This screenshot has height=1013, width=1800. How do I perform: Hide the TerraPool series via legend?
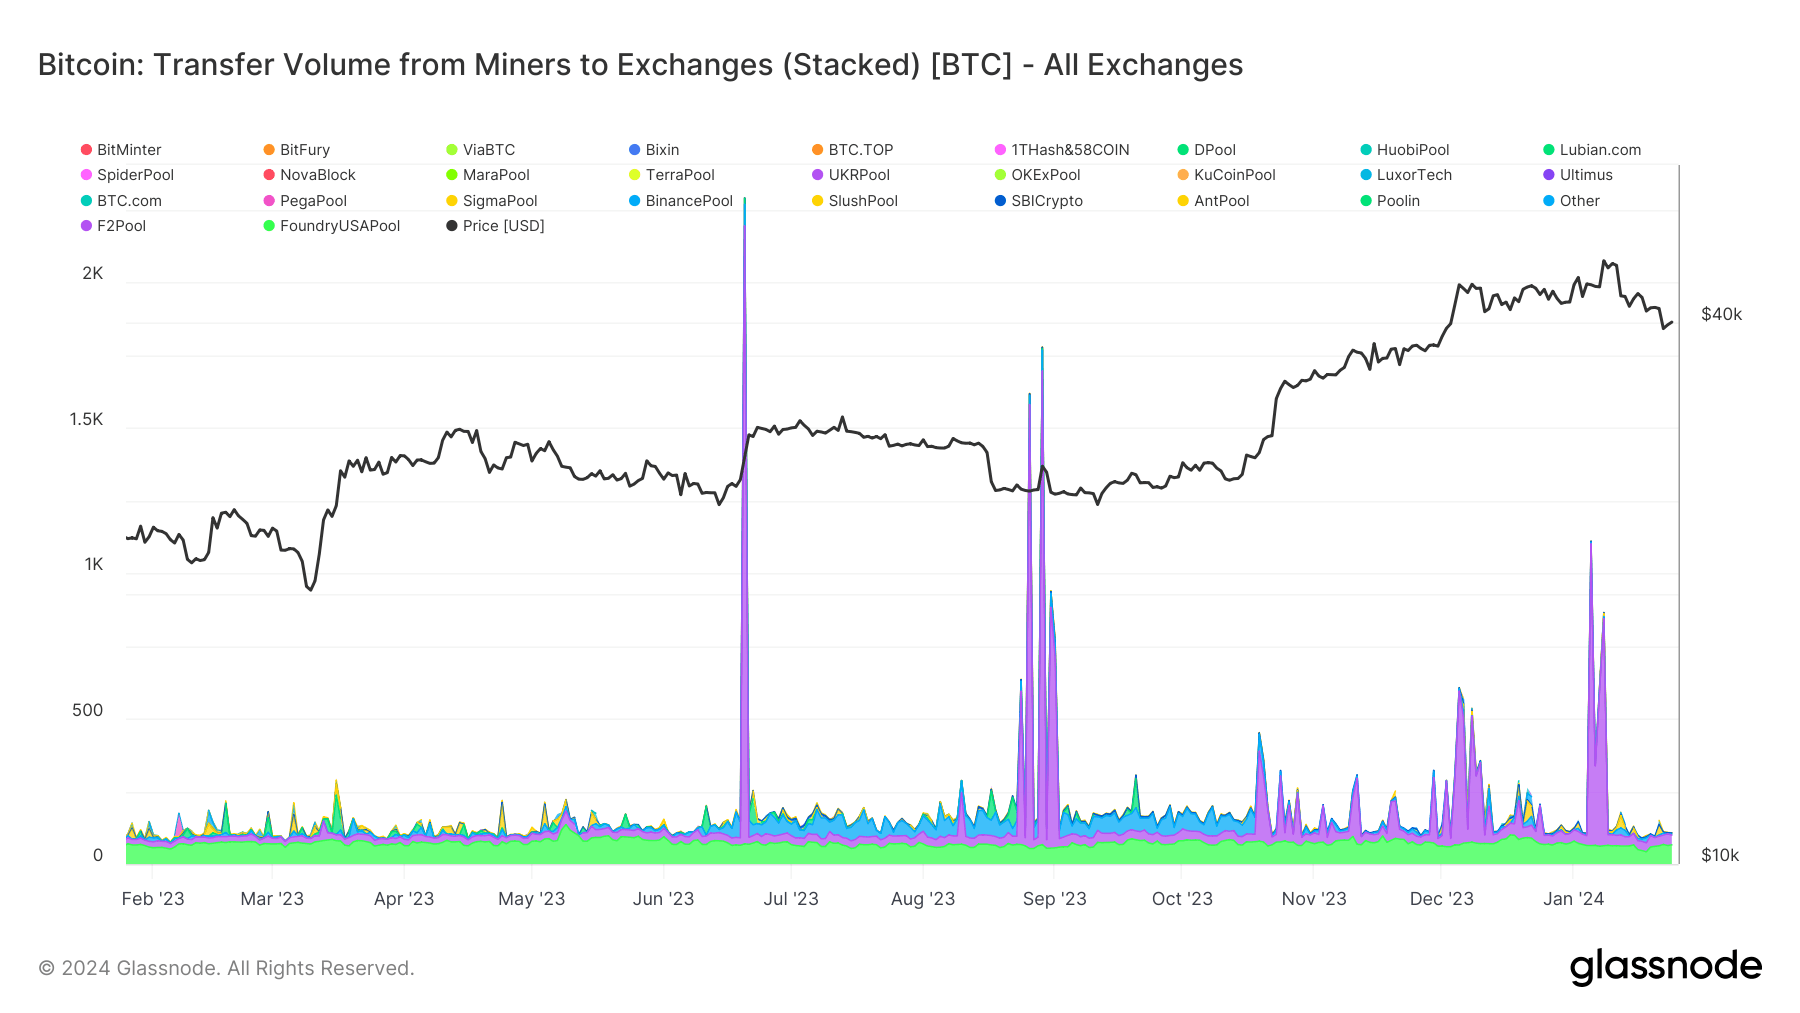(x=672, y=175)
